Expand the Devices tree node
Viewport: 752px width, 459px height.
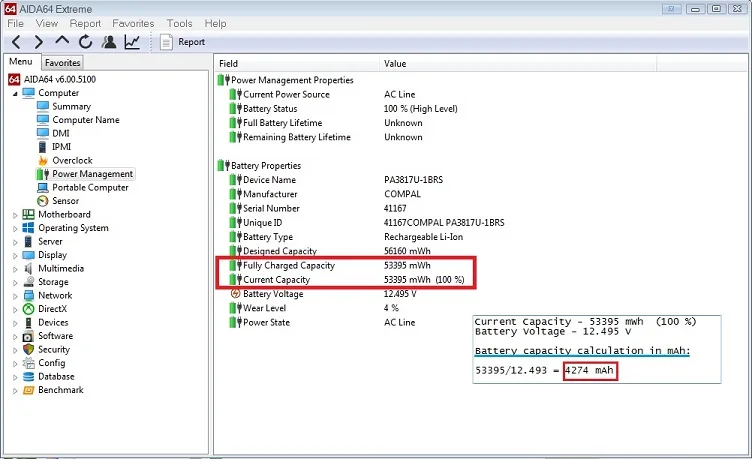point(15,323)
